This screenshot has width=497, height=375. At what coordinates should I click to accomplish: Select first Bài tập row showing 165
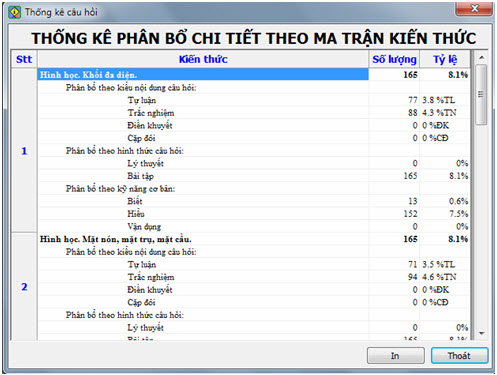coord(254,176)
